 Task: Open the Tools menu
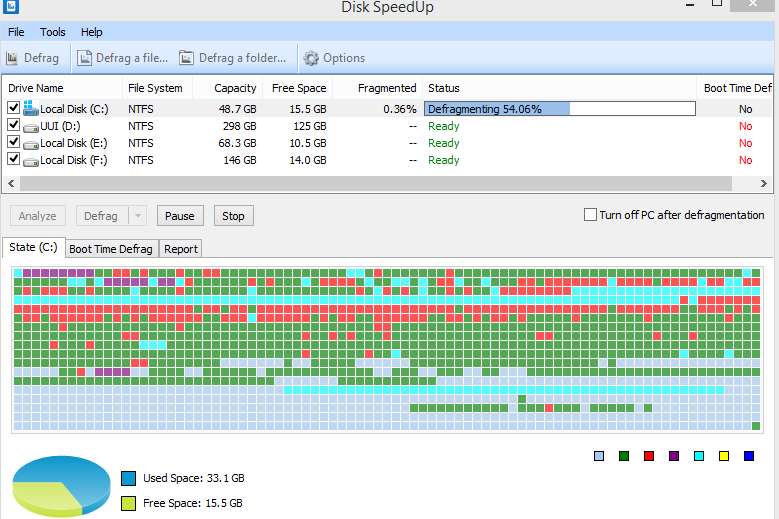click(x=53, y=32)
